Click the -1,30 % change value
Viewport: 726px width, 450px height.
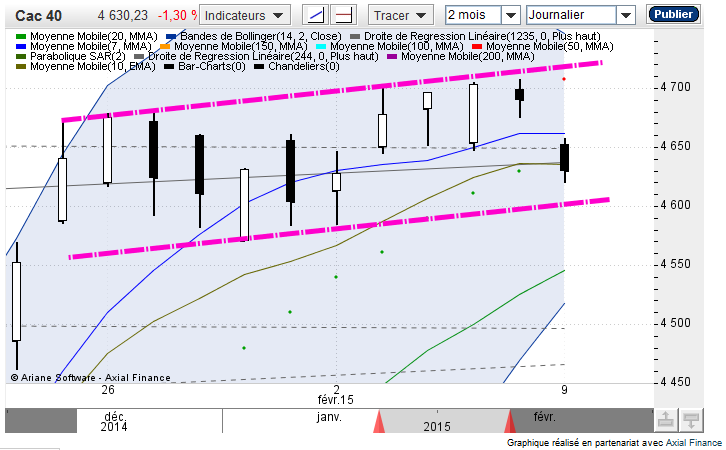[x=178, y=16]
